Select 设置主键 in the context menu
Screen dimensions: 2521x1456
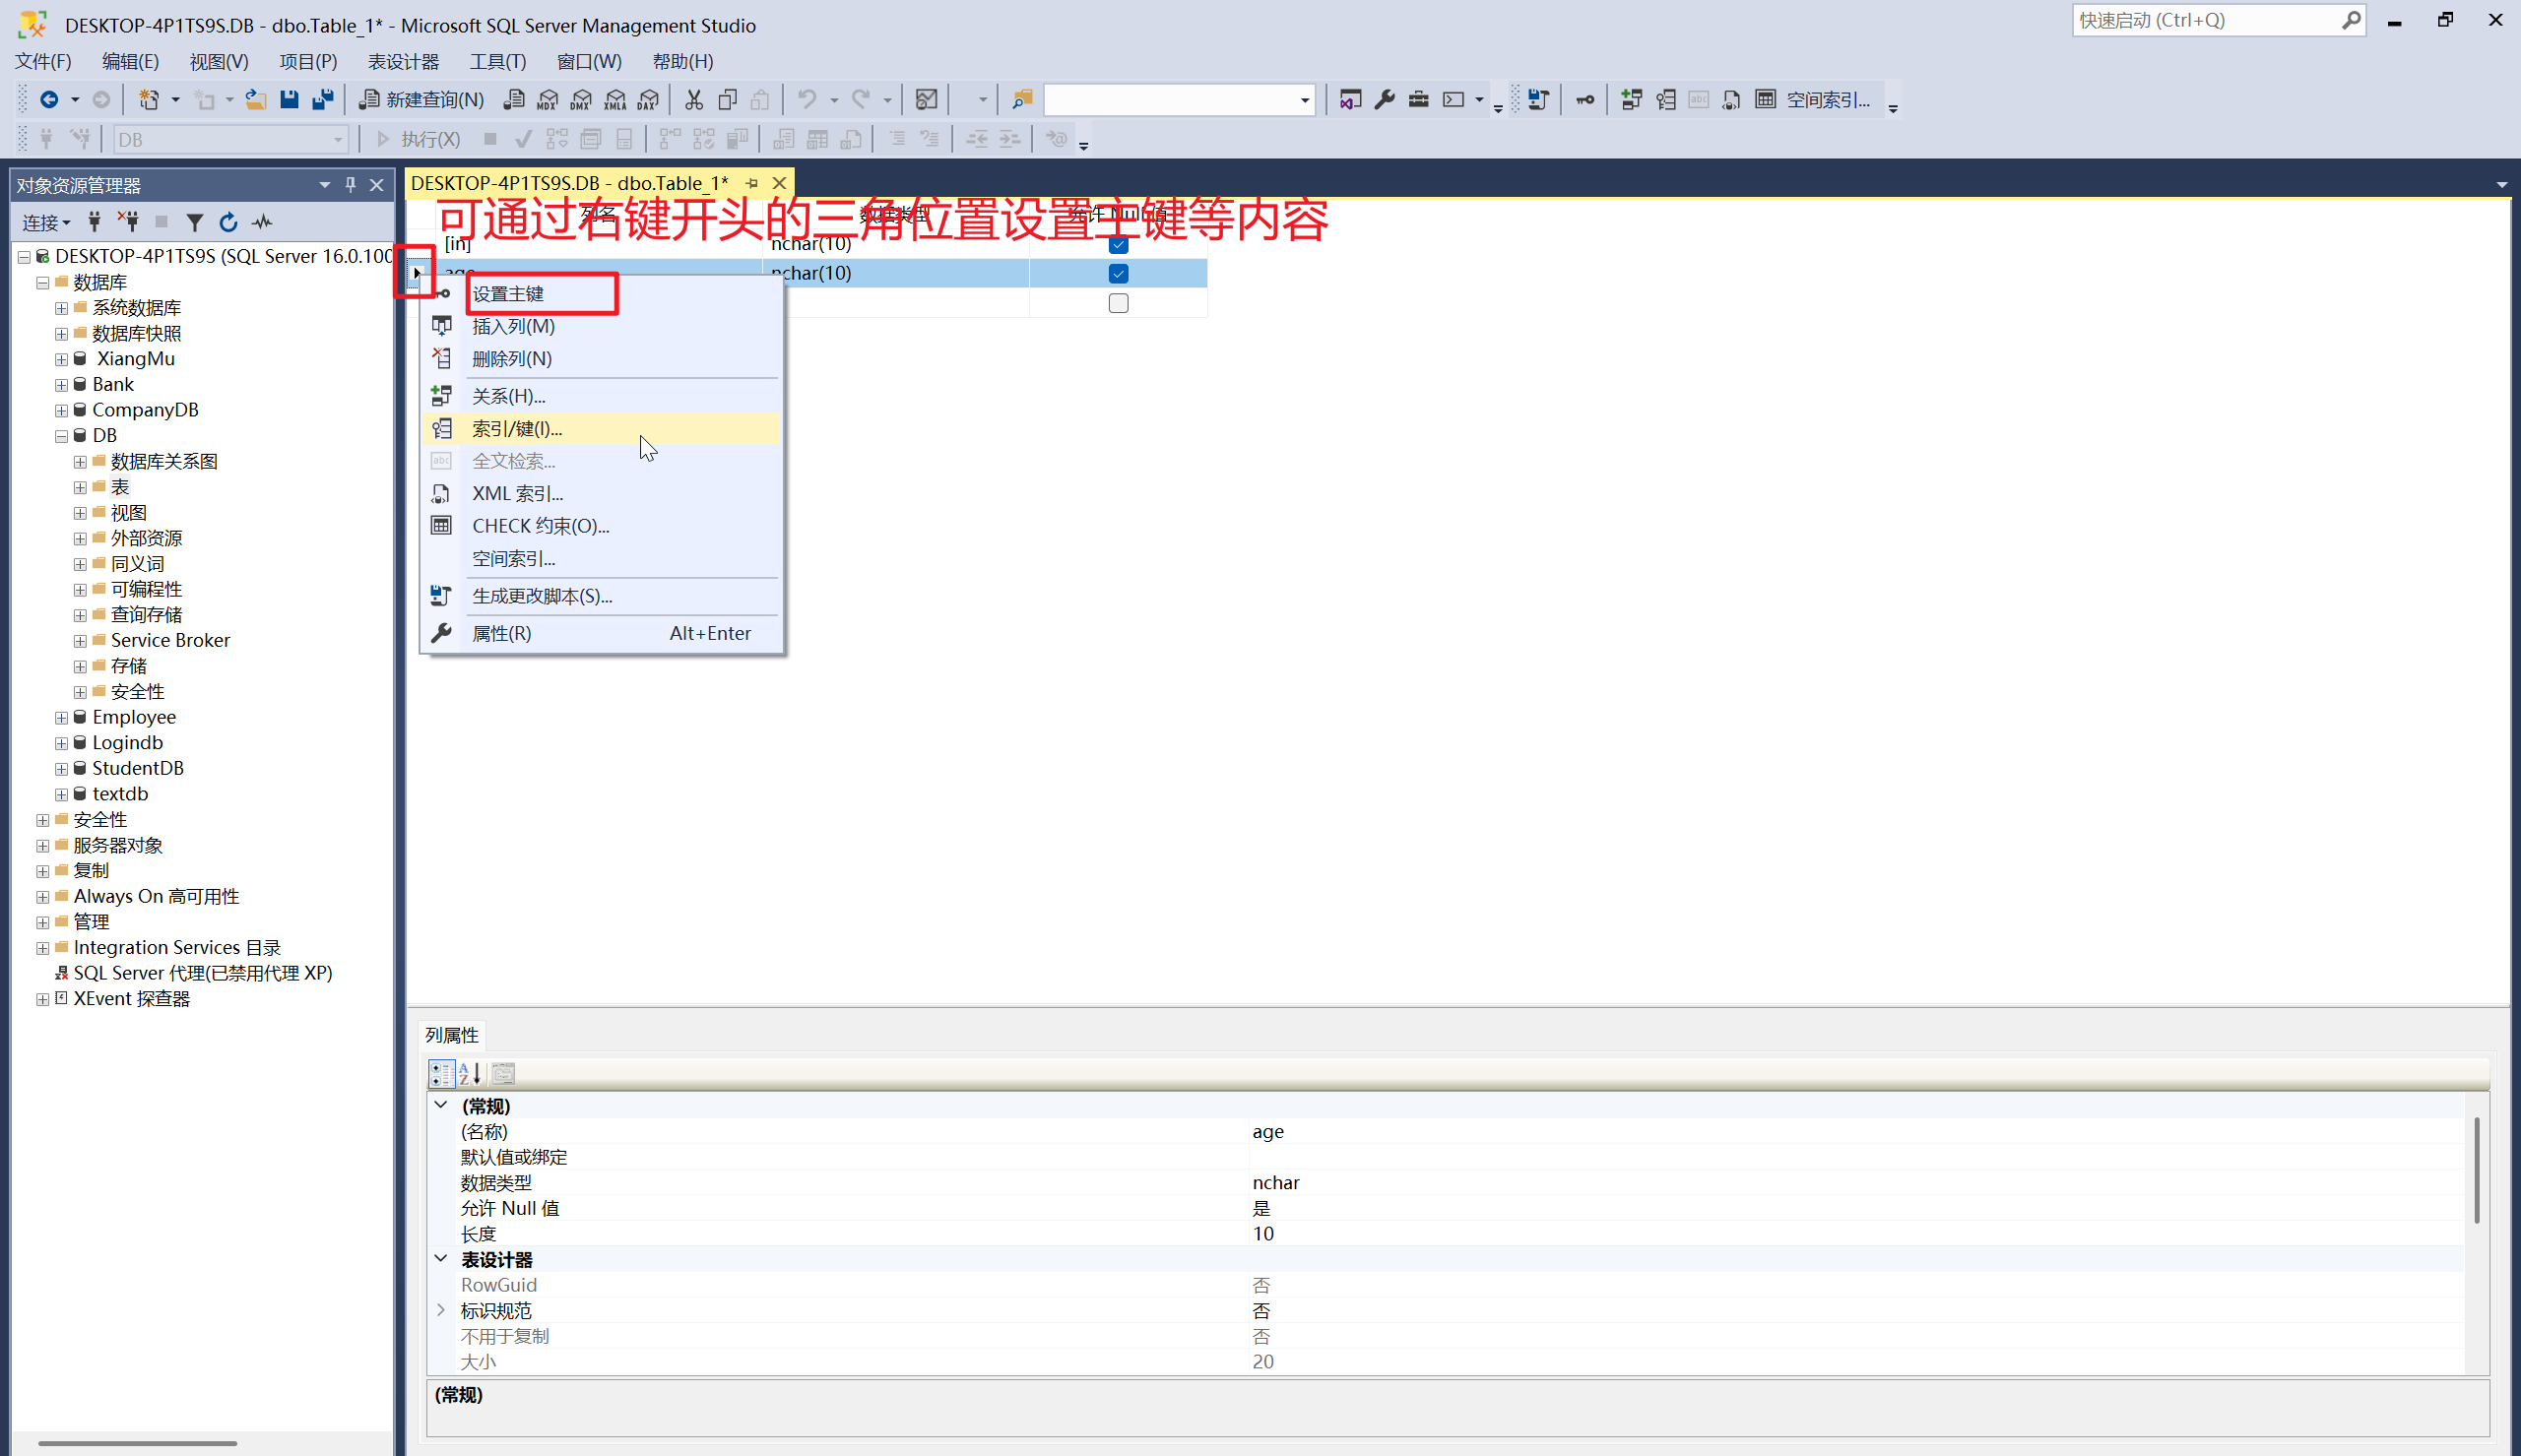pos(509,294)
